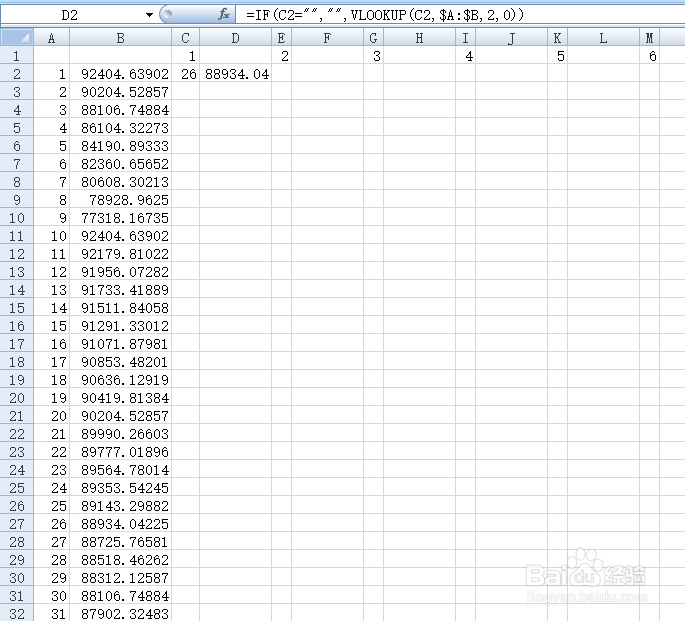Screen dimensions: 685x621
Task: Click cell with 77318.16735
Action: tap(121, 218)
